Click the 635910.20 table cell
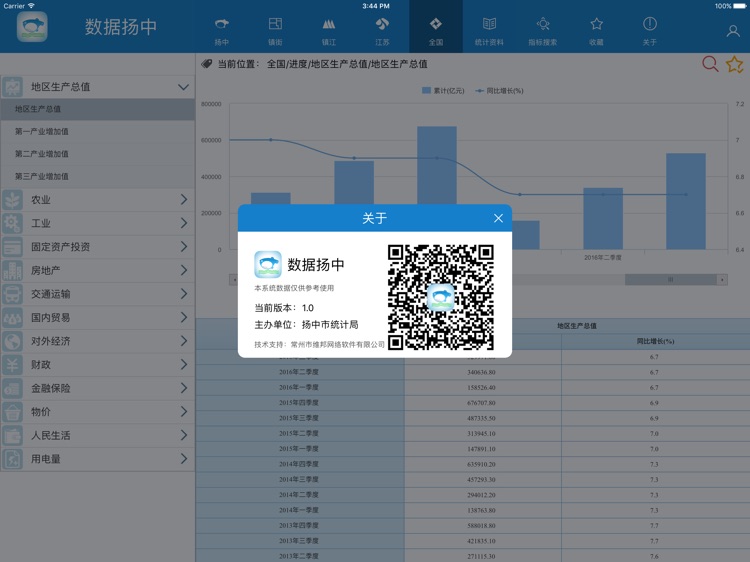 [481, 464]
